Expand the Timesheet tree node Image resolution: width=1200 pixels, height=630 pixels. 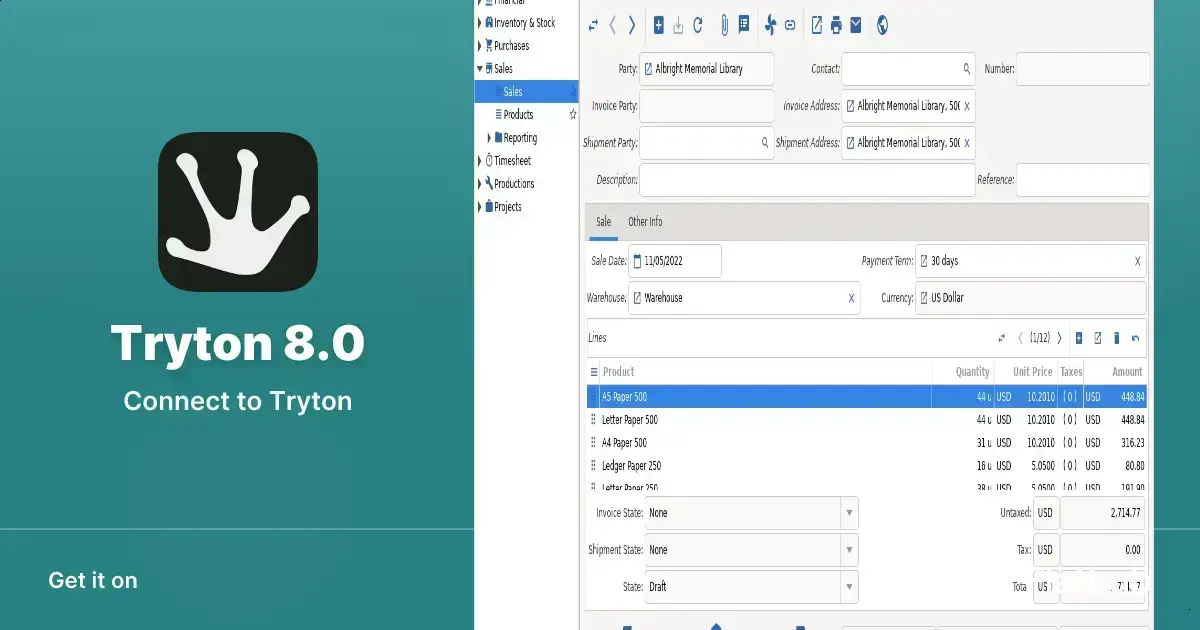pyautogui.click(x=479, y=161)
